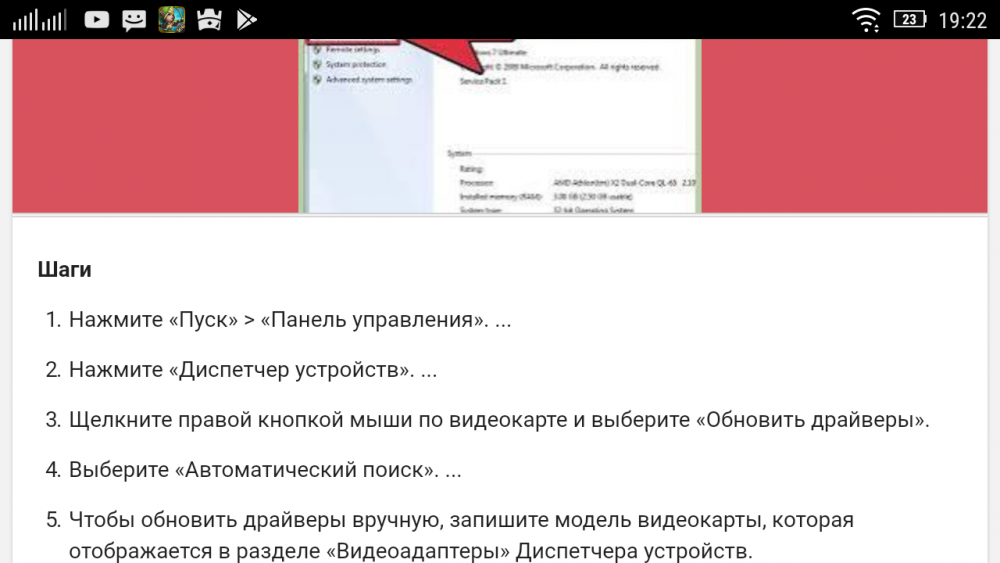Tap the battery indicator showing 23
This screenshot has height=563, width=1000.
tap(910, 20)
